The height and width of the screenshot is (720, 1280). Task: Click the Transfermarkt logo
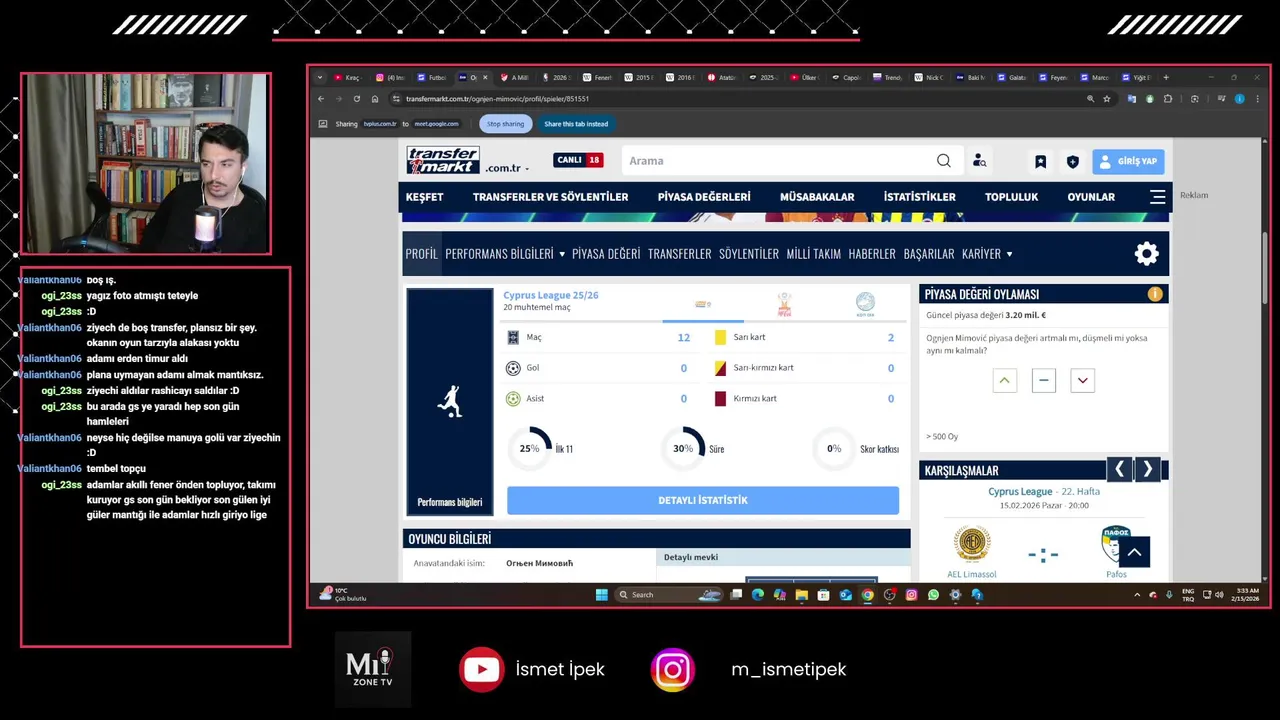tap(443, 160)
